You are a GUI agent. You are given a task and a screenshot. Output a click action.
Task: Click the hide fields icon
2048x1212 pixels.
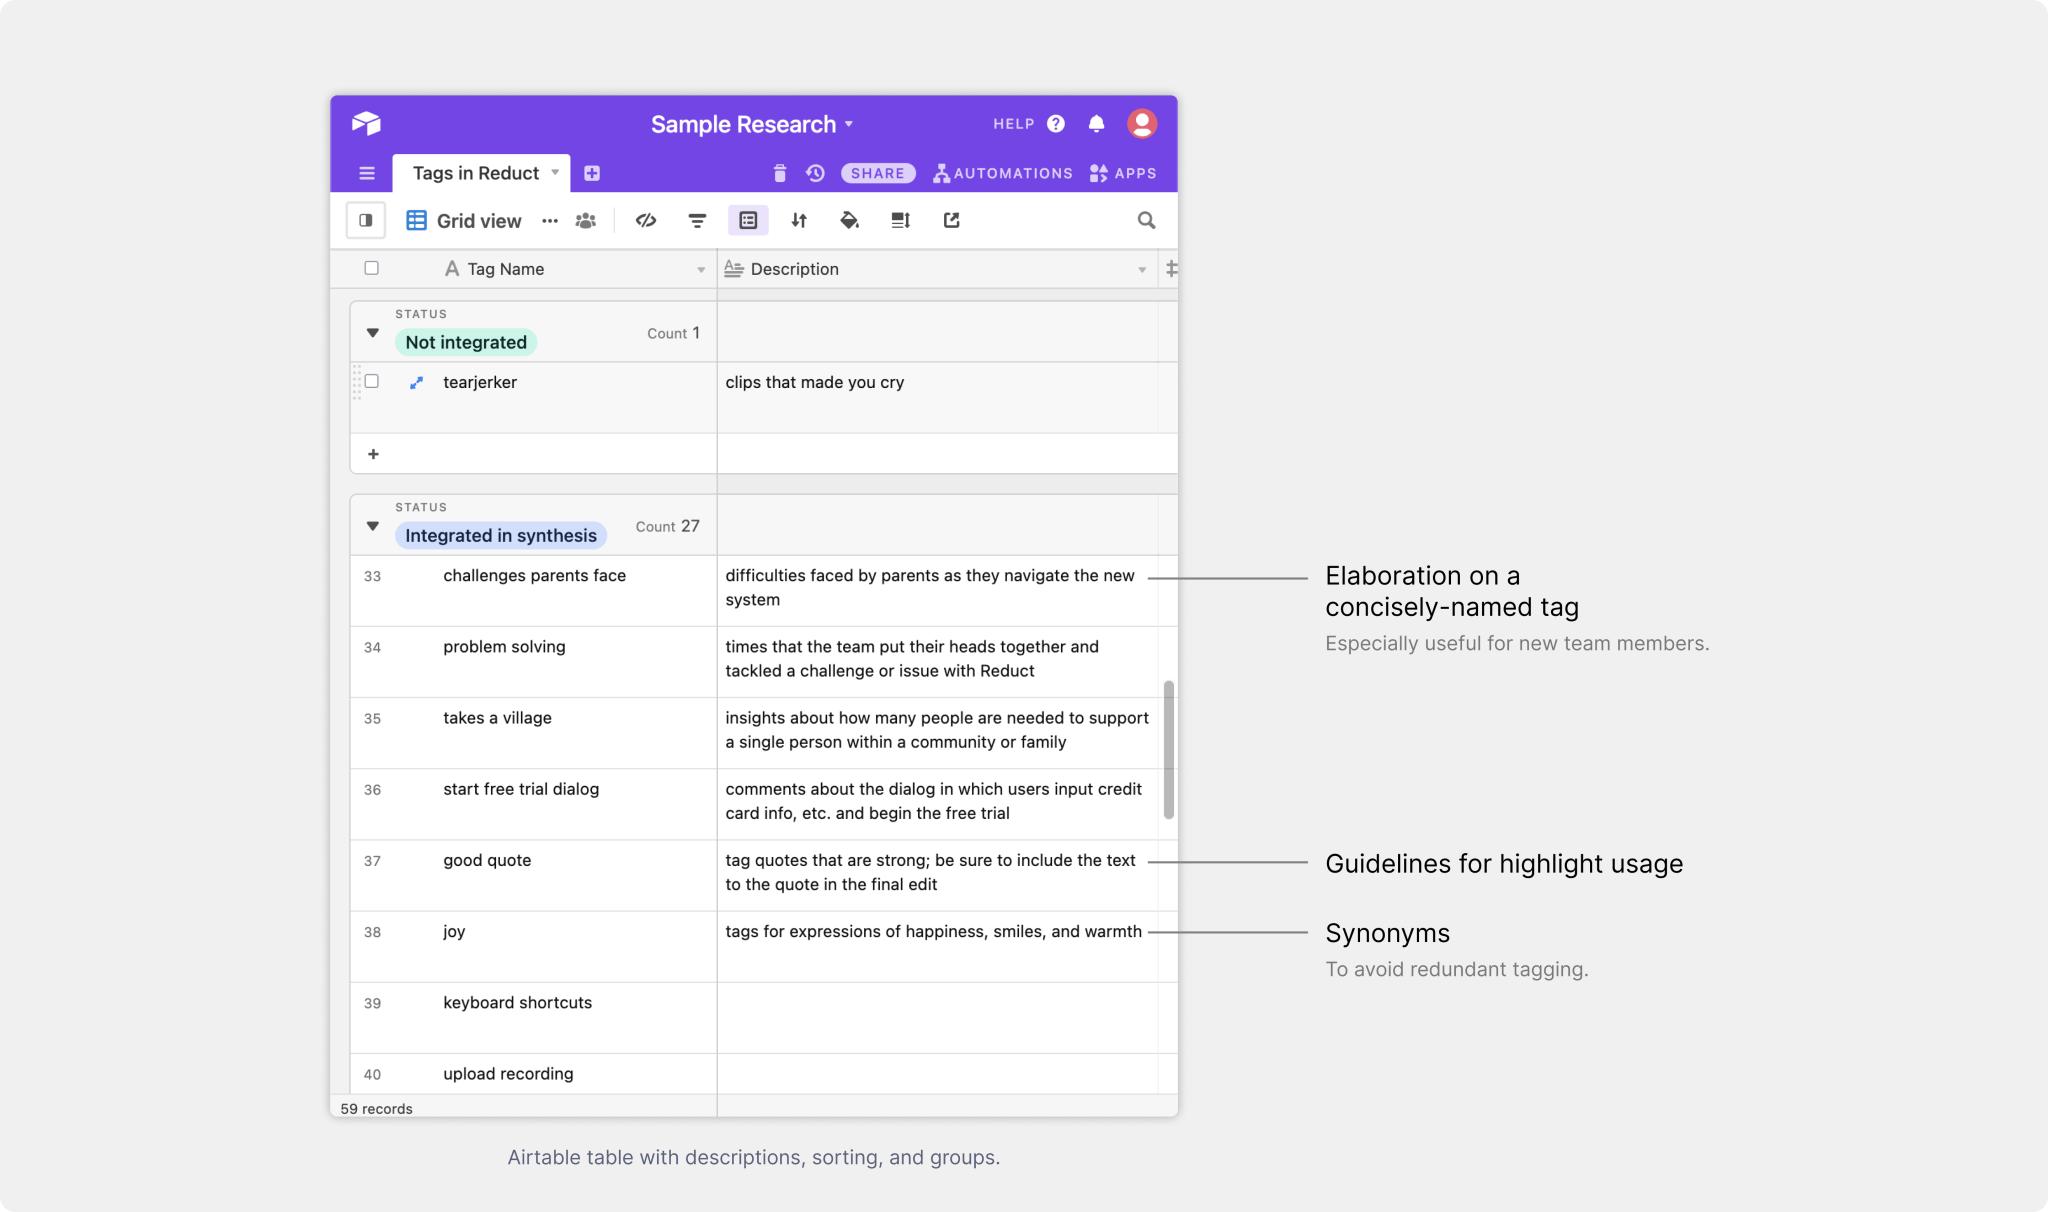(x=646, y=220)
